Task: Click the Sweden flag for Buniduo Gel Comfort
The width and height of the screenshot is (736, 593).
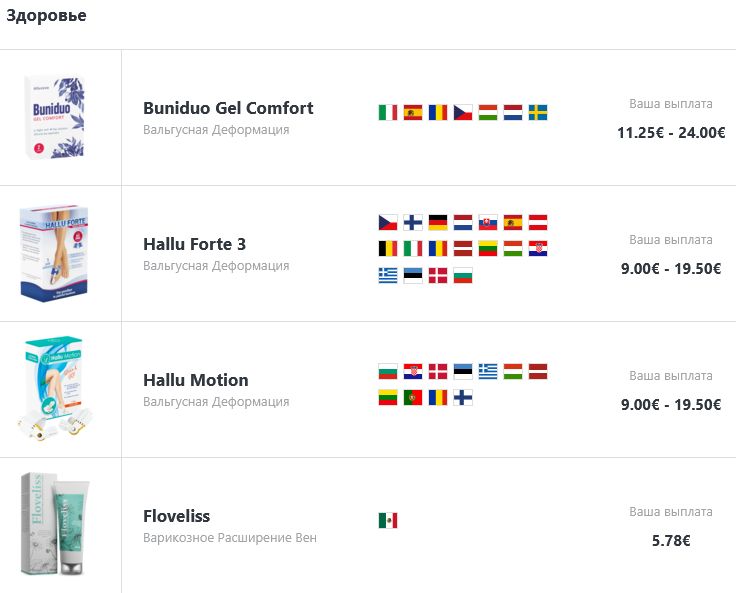Action: [538, 113]
